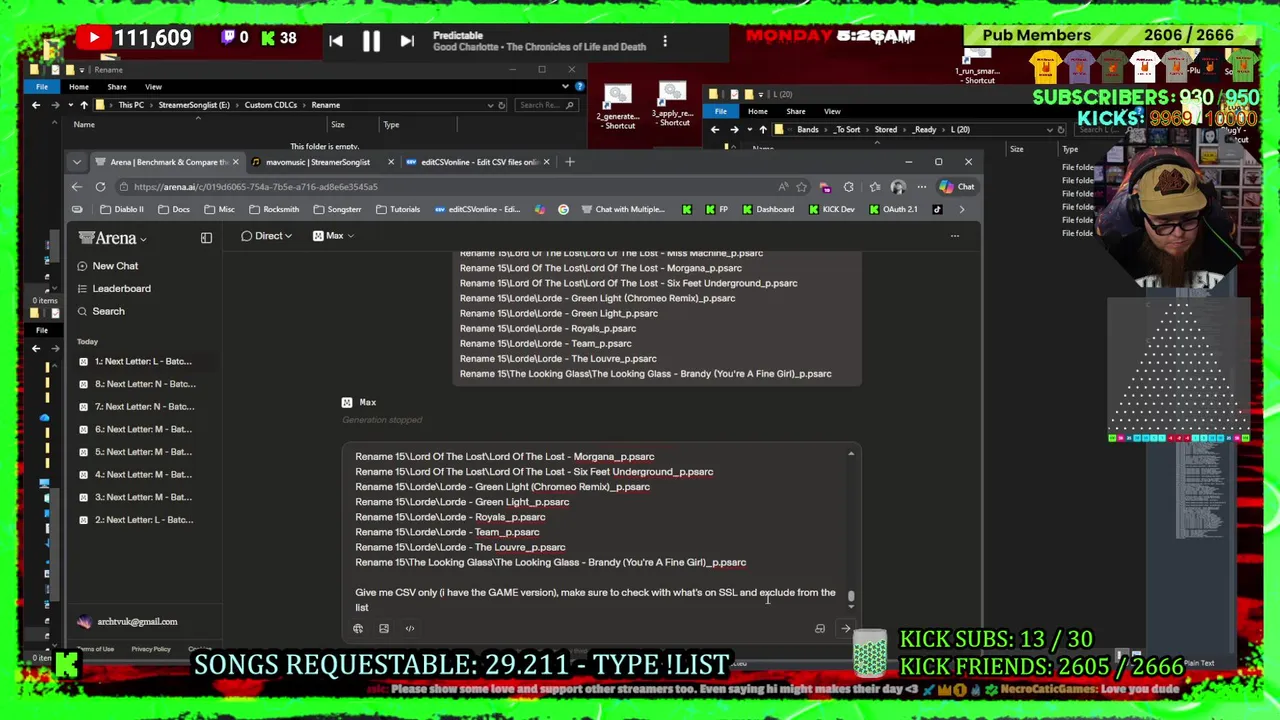The height and width of the screenshot is (720, 1280).
Task: Close the mavomusic StreamerSonglist tab
Action: tap(390, 162)
